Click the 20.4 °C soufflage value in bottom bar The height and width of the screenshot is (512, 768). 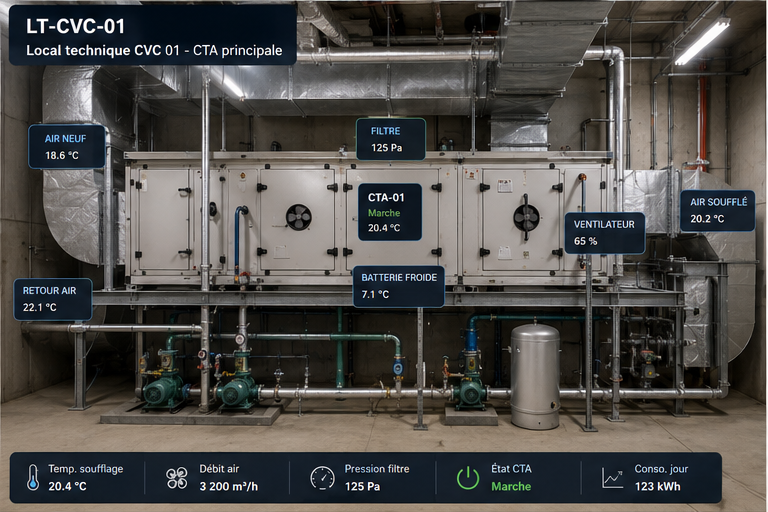[67, 487]
